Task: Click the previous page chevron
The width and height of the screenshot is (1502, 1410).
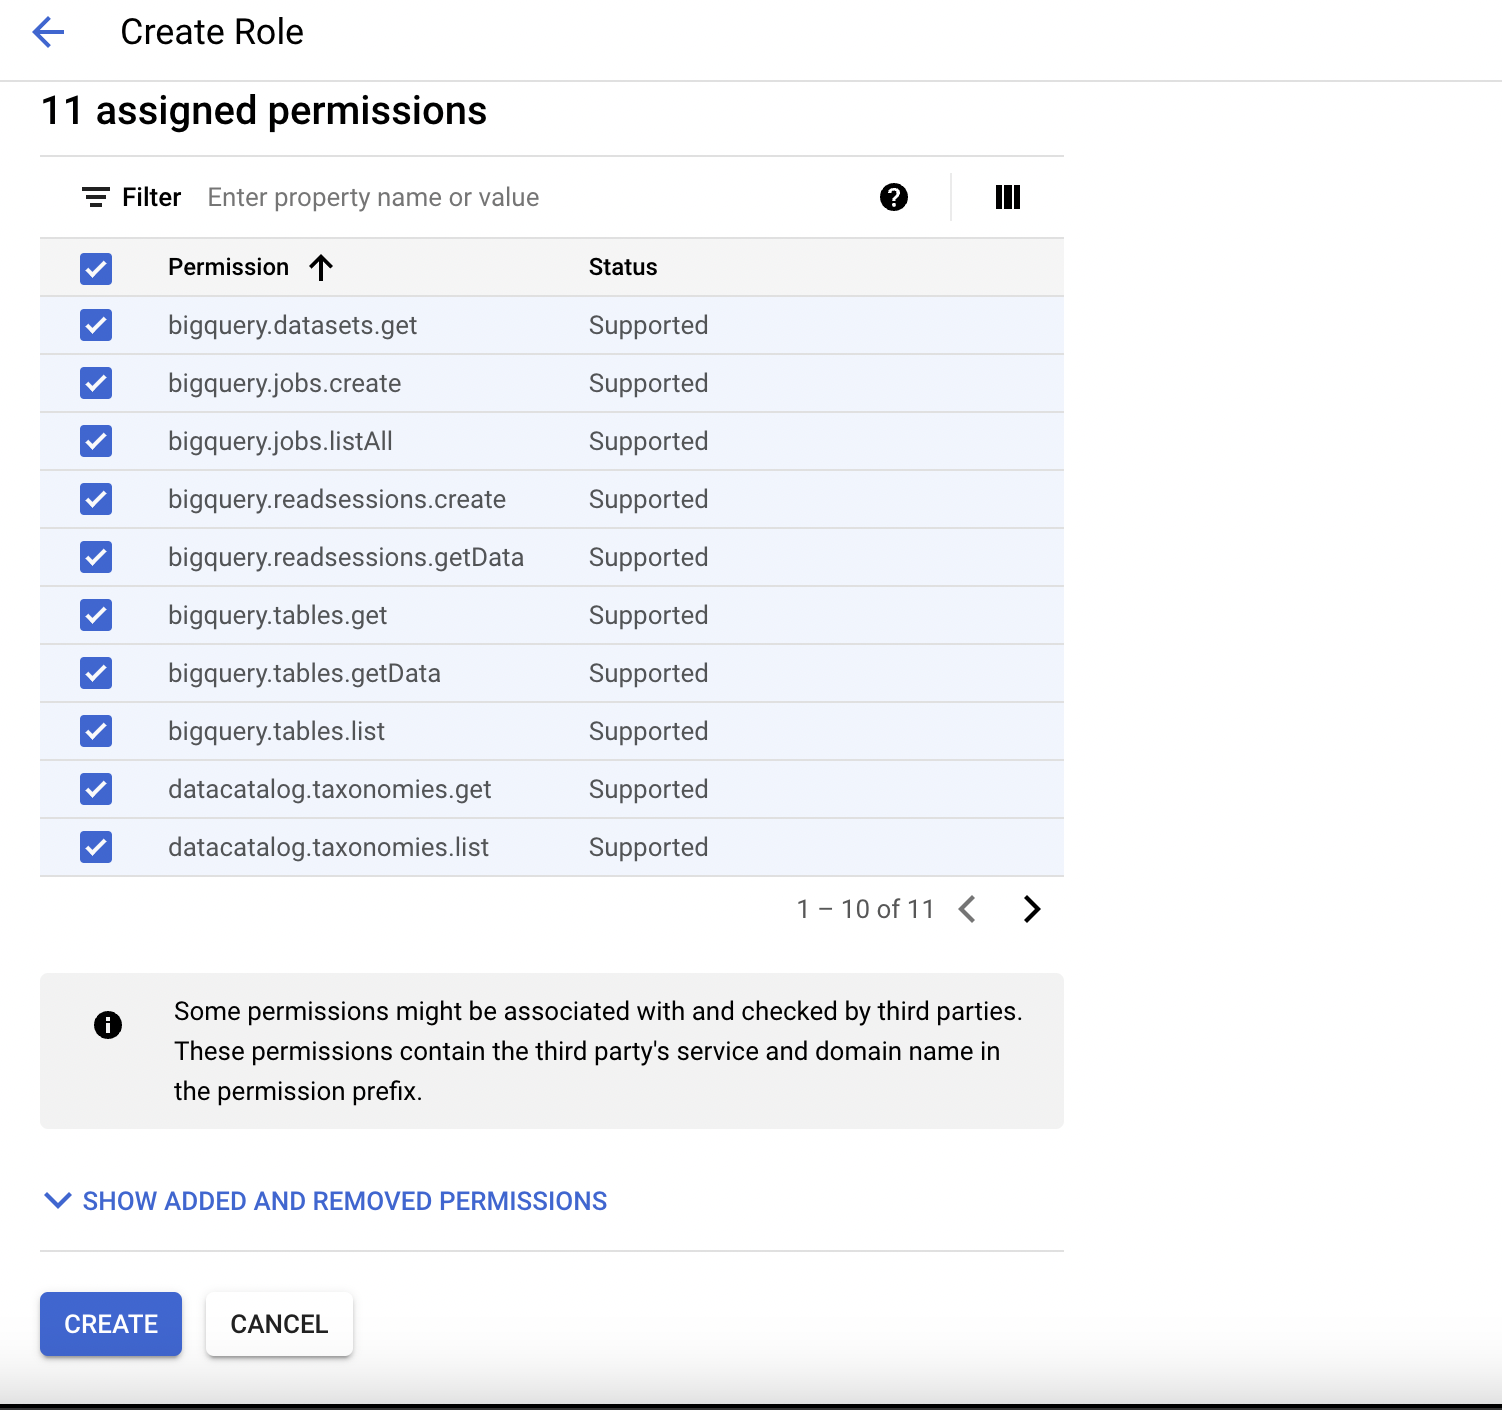Action: 967,909
